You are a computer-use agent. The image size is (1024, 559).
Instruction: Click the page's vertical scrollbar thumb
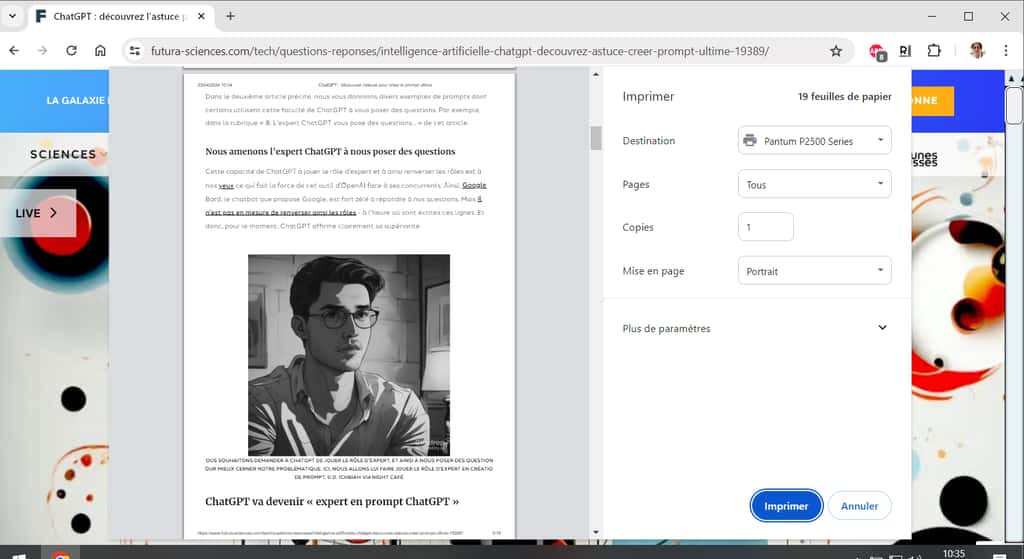1014,105
